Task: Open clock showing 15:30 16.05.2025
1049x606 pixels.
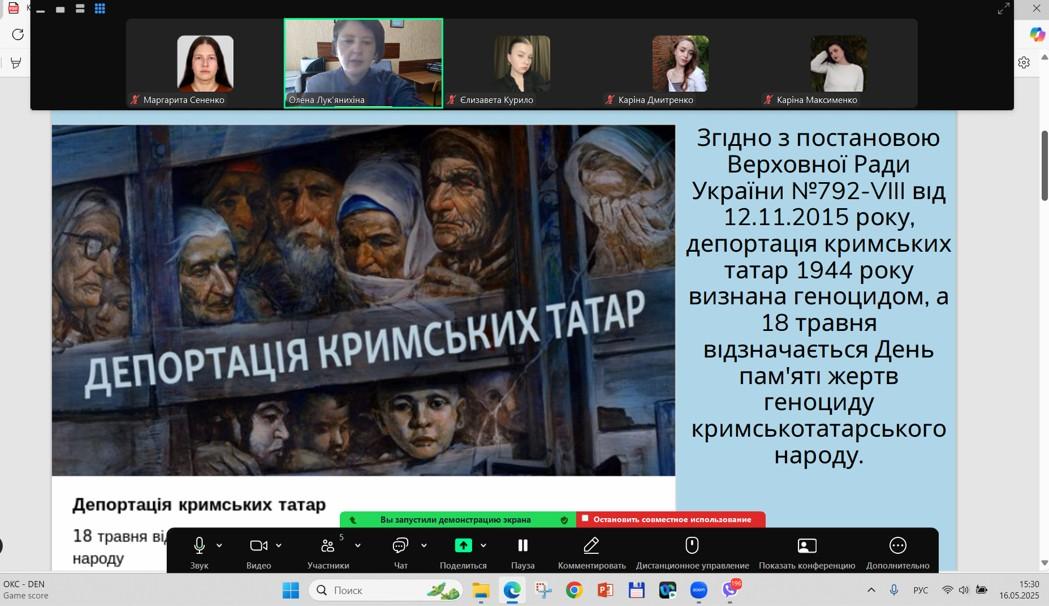Action: 1020,590
